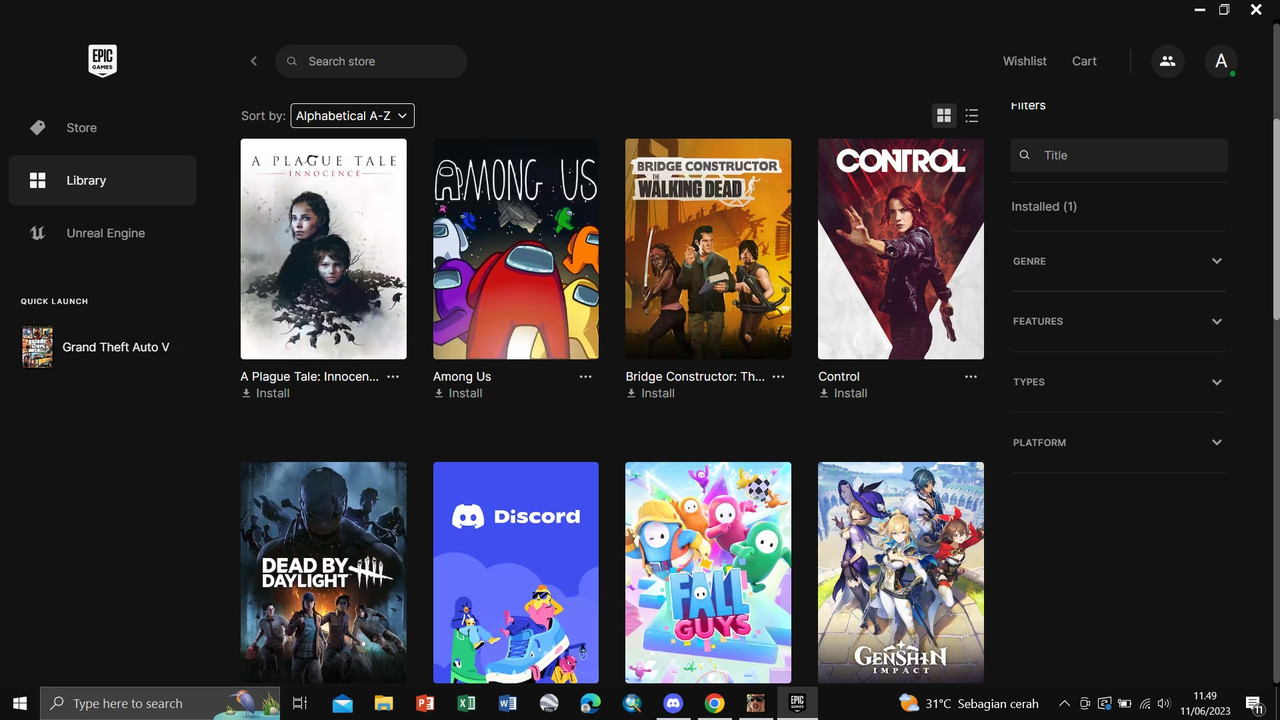Click the Title filter input field
The height and width of the screenshot is (720, 1280).
click(1119, 155)
